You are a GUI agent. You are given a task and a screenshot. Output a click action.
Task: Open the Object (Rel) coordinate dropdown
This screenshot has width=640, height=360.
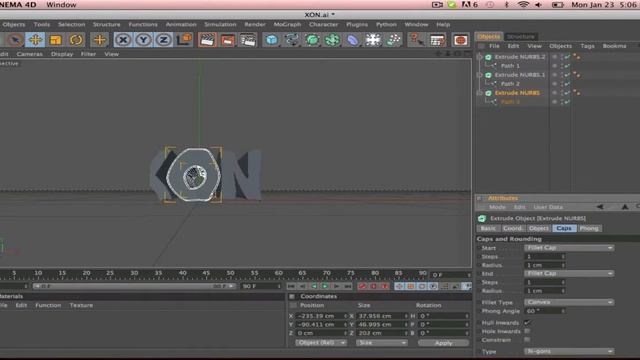click(321, 343)
